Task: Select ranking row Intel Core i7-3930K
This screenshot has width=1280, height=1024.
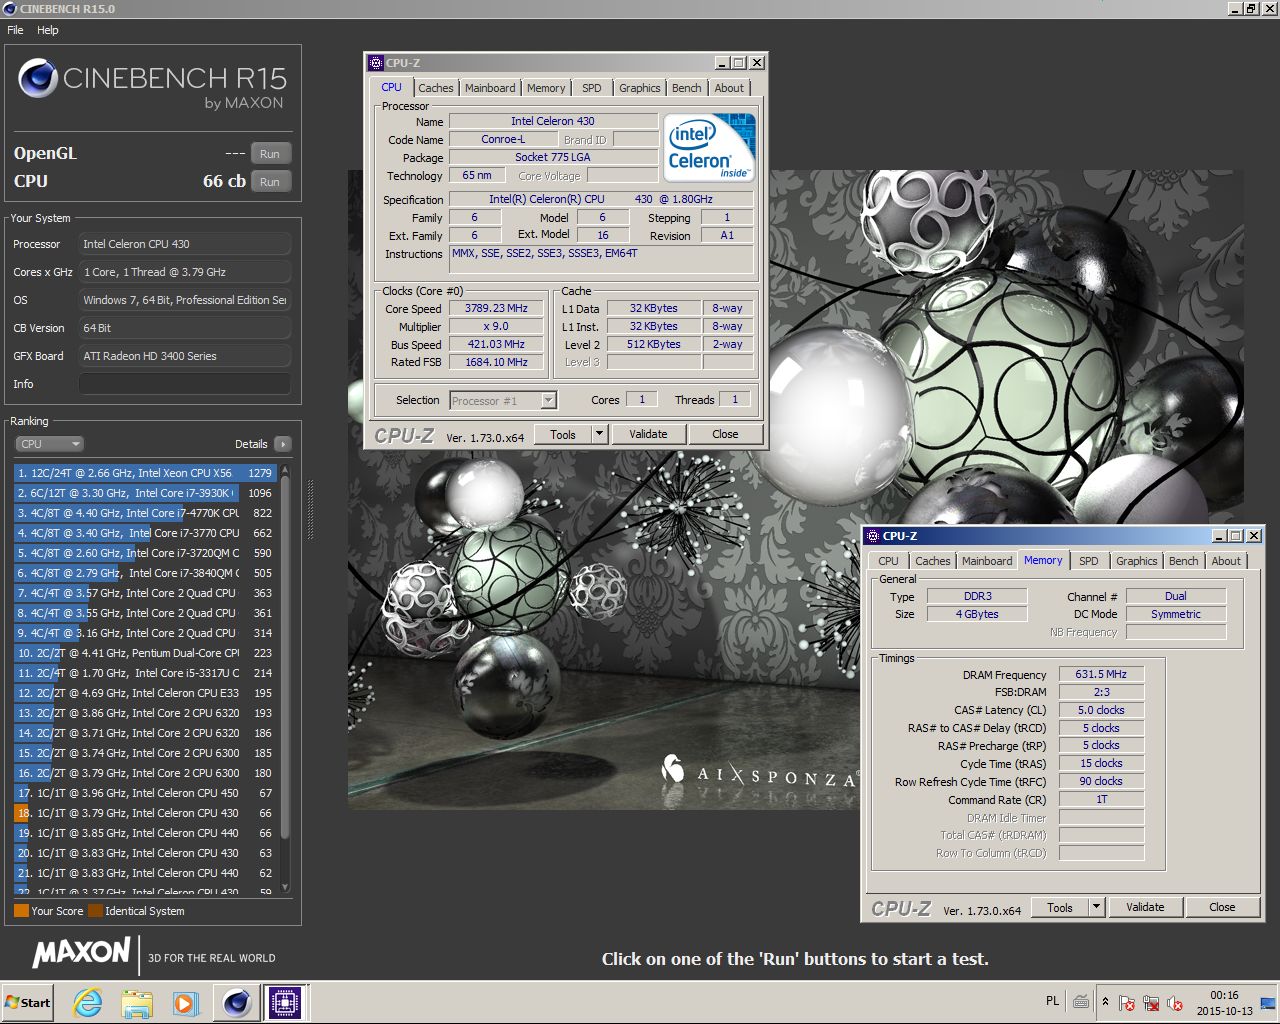Action: coord(145,493)
